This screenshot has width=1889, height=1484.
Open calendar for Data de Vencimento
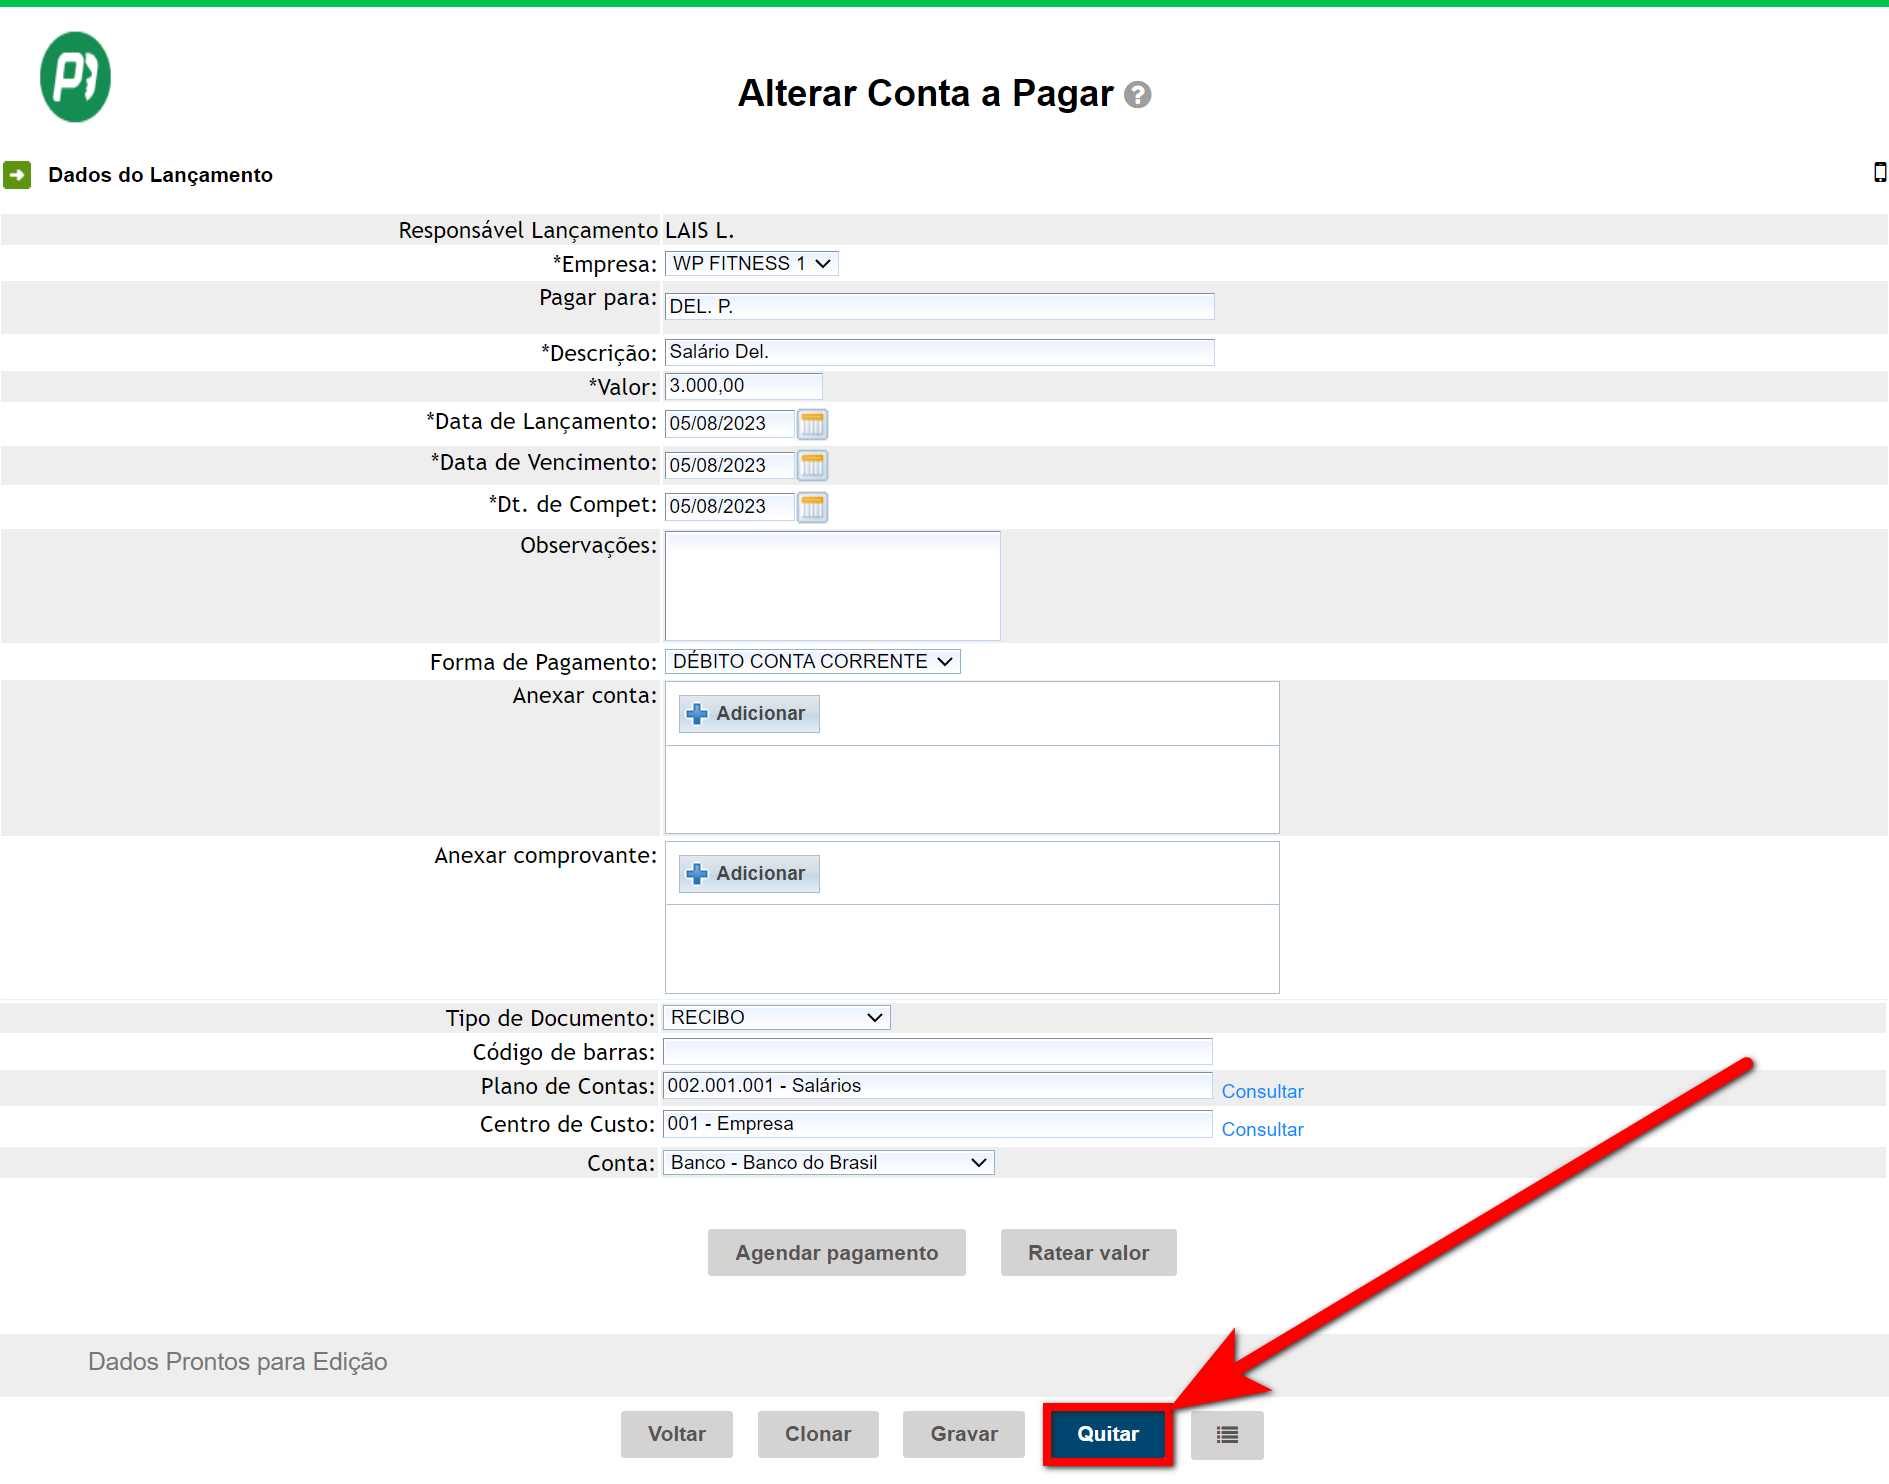pyautogui.click(x=812, y=466)
